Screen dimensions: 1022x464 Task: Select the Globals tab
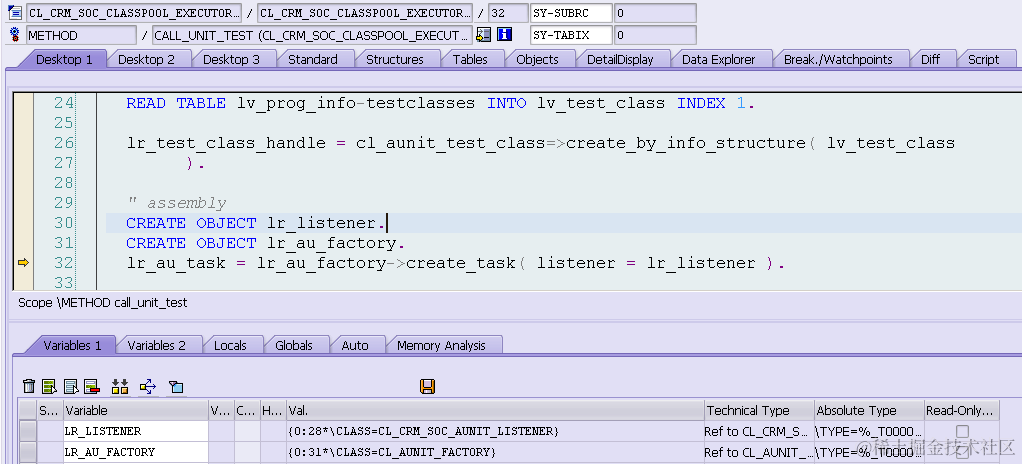294,345
